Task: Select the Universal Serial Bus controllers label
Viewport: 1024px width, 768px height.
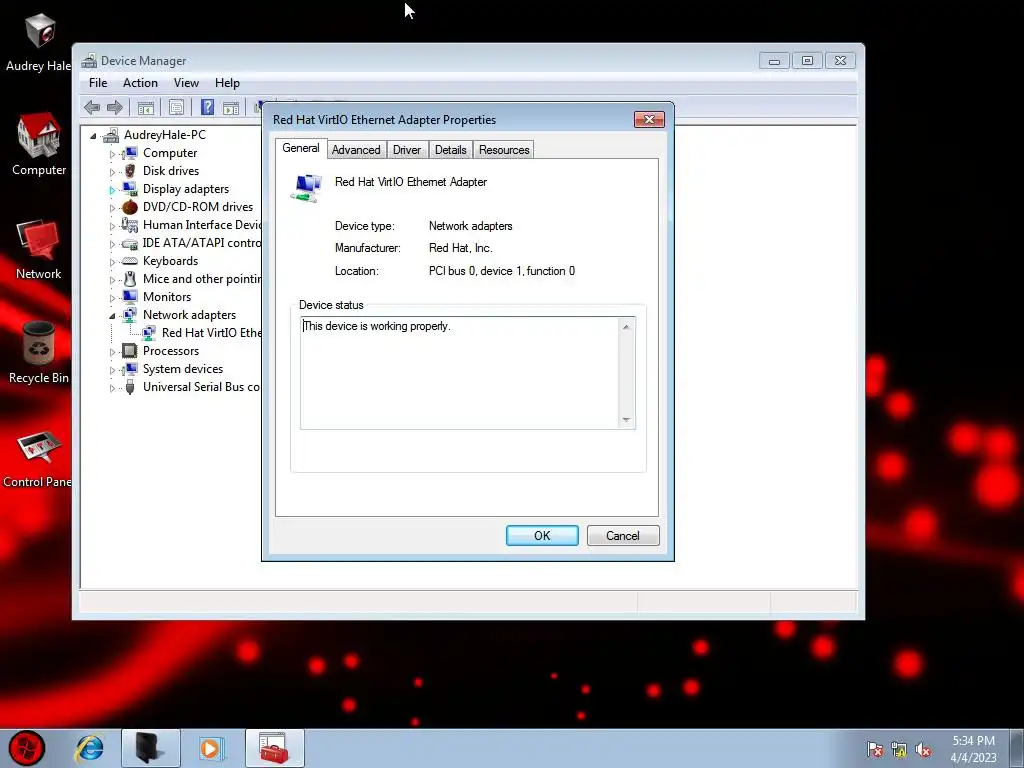Action: click(x=202, y=387)
